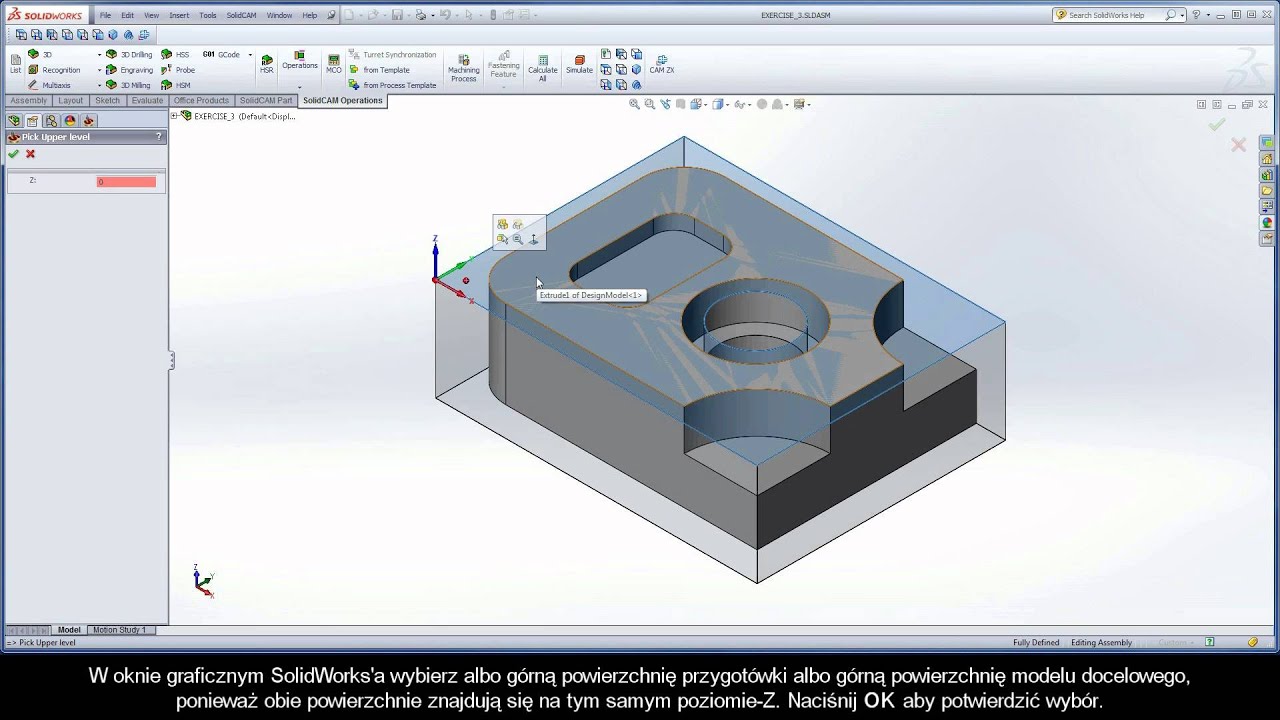Select the CAM ZX view
Screen dimensions: 1280x720
click(662, 64)
